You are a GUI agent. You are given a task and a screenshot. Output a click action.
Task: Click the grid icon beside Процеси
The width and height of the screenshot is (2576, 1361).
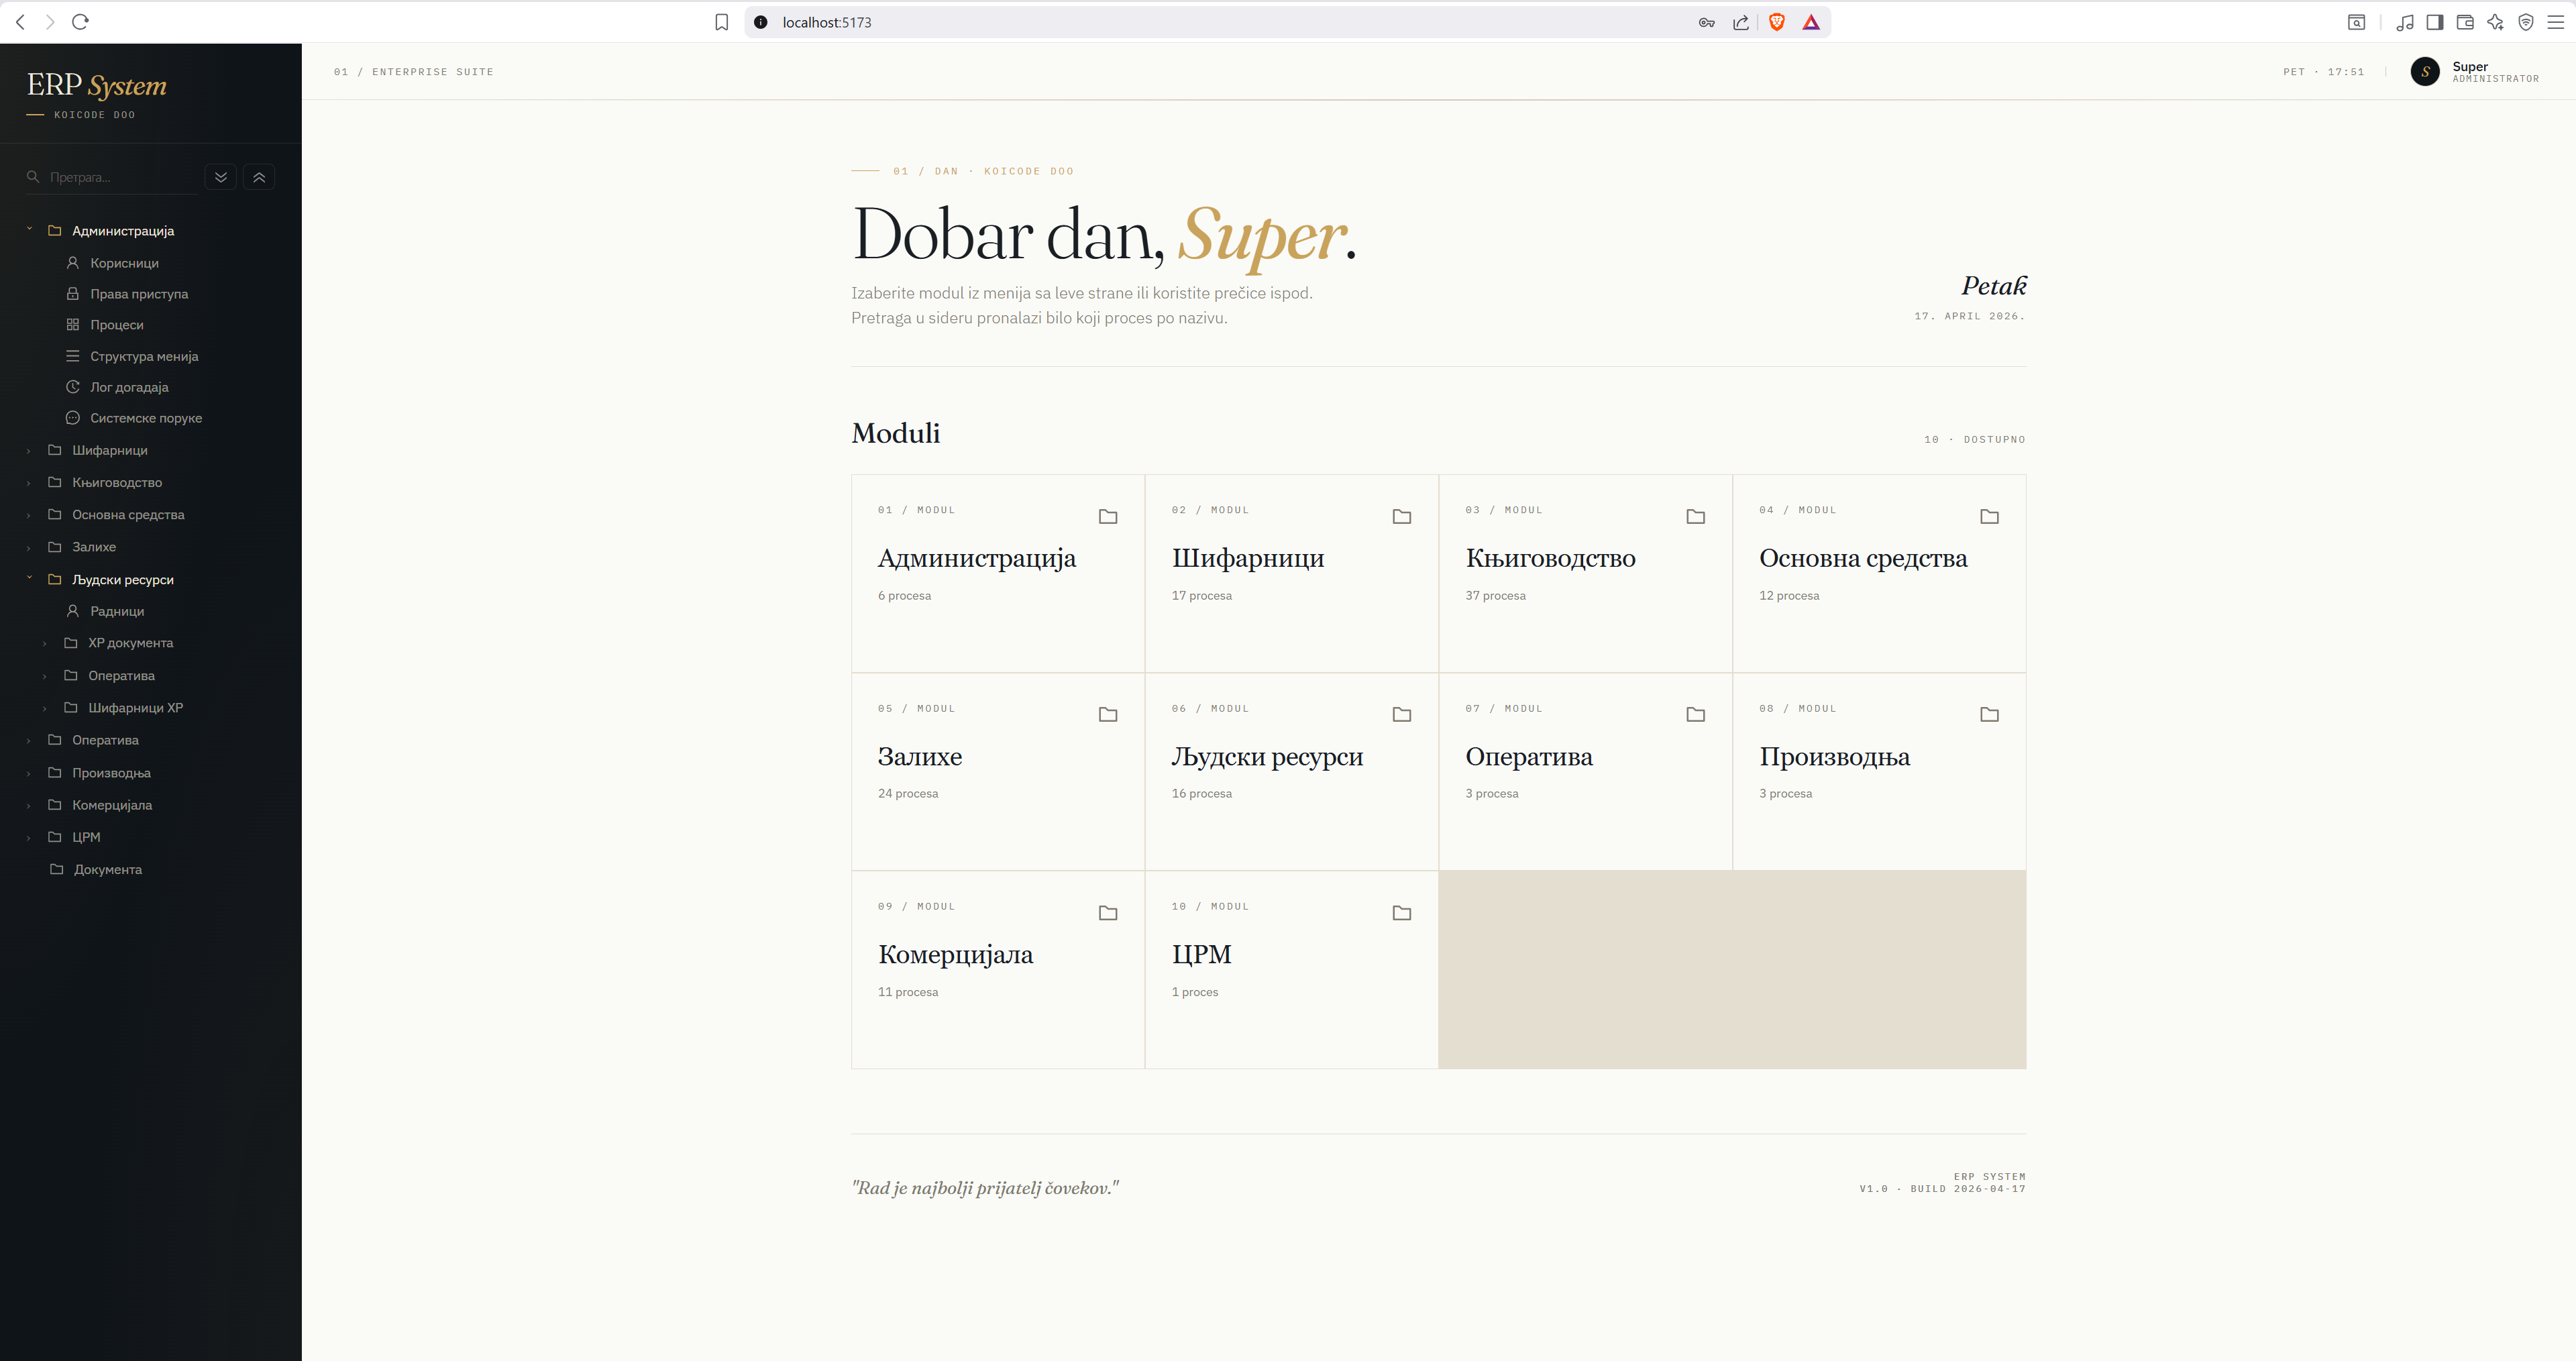(73, 325)
